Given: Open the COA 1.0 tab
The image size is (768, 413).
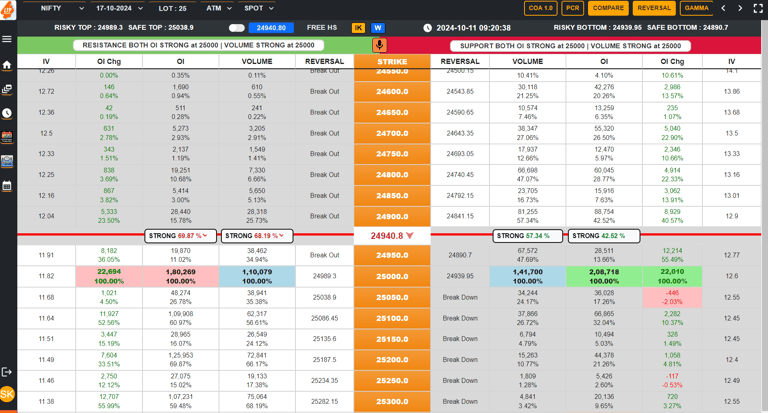Looking at the screenshot, I should point(541,8).
